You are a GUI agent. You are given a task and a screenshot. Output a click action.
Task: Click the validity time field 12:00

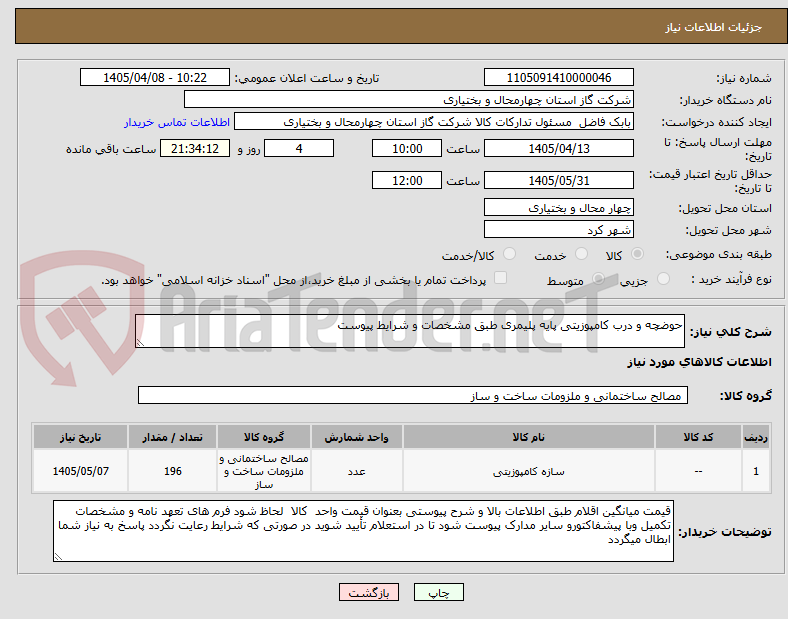[407, 180]
